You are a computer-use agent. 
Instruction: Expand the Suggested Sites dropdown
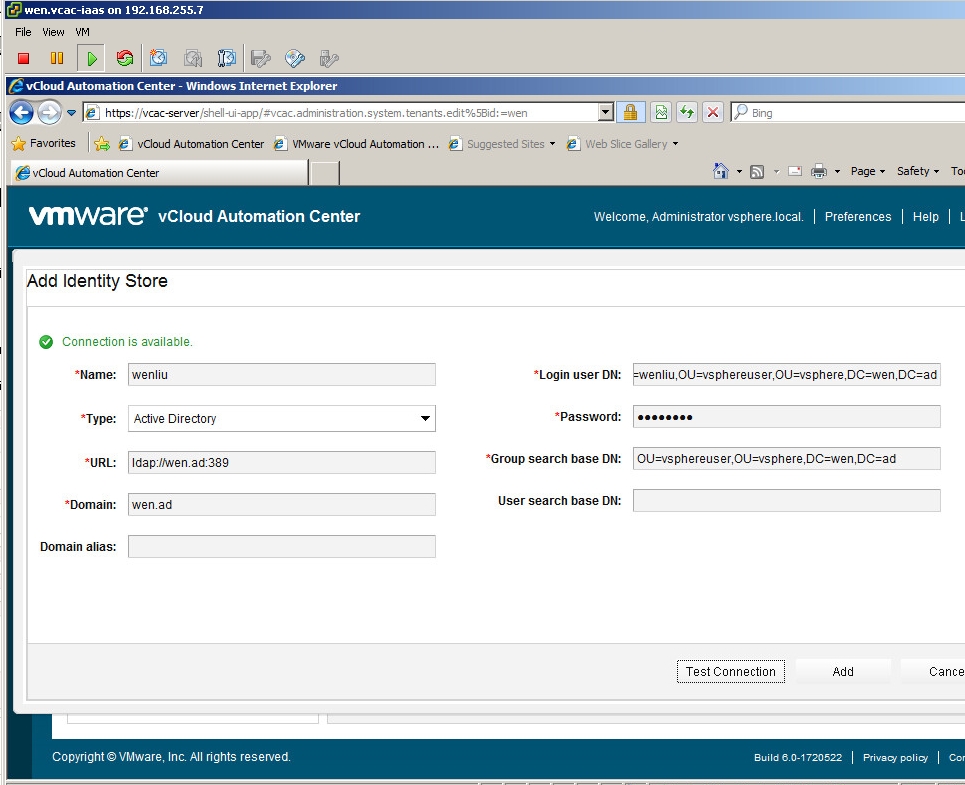(552, 144)
